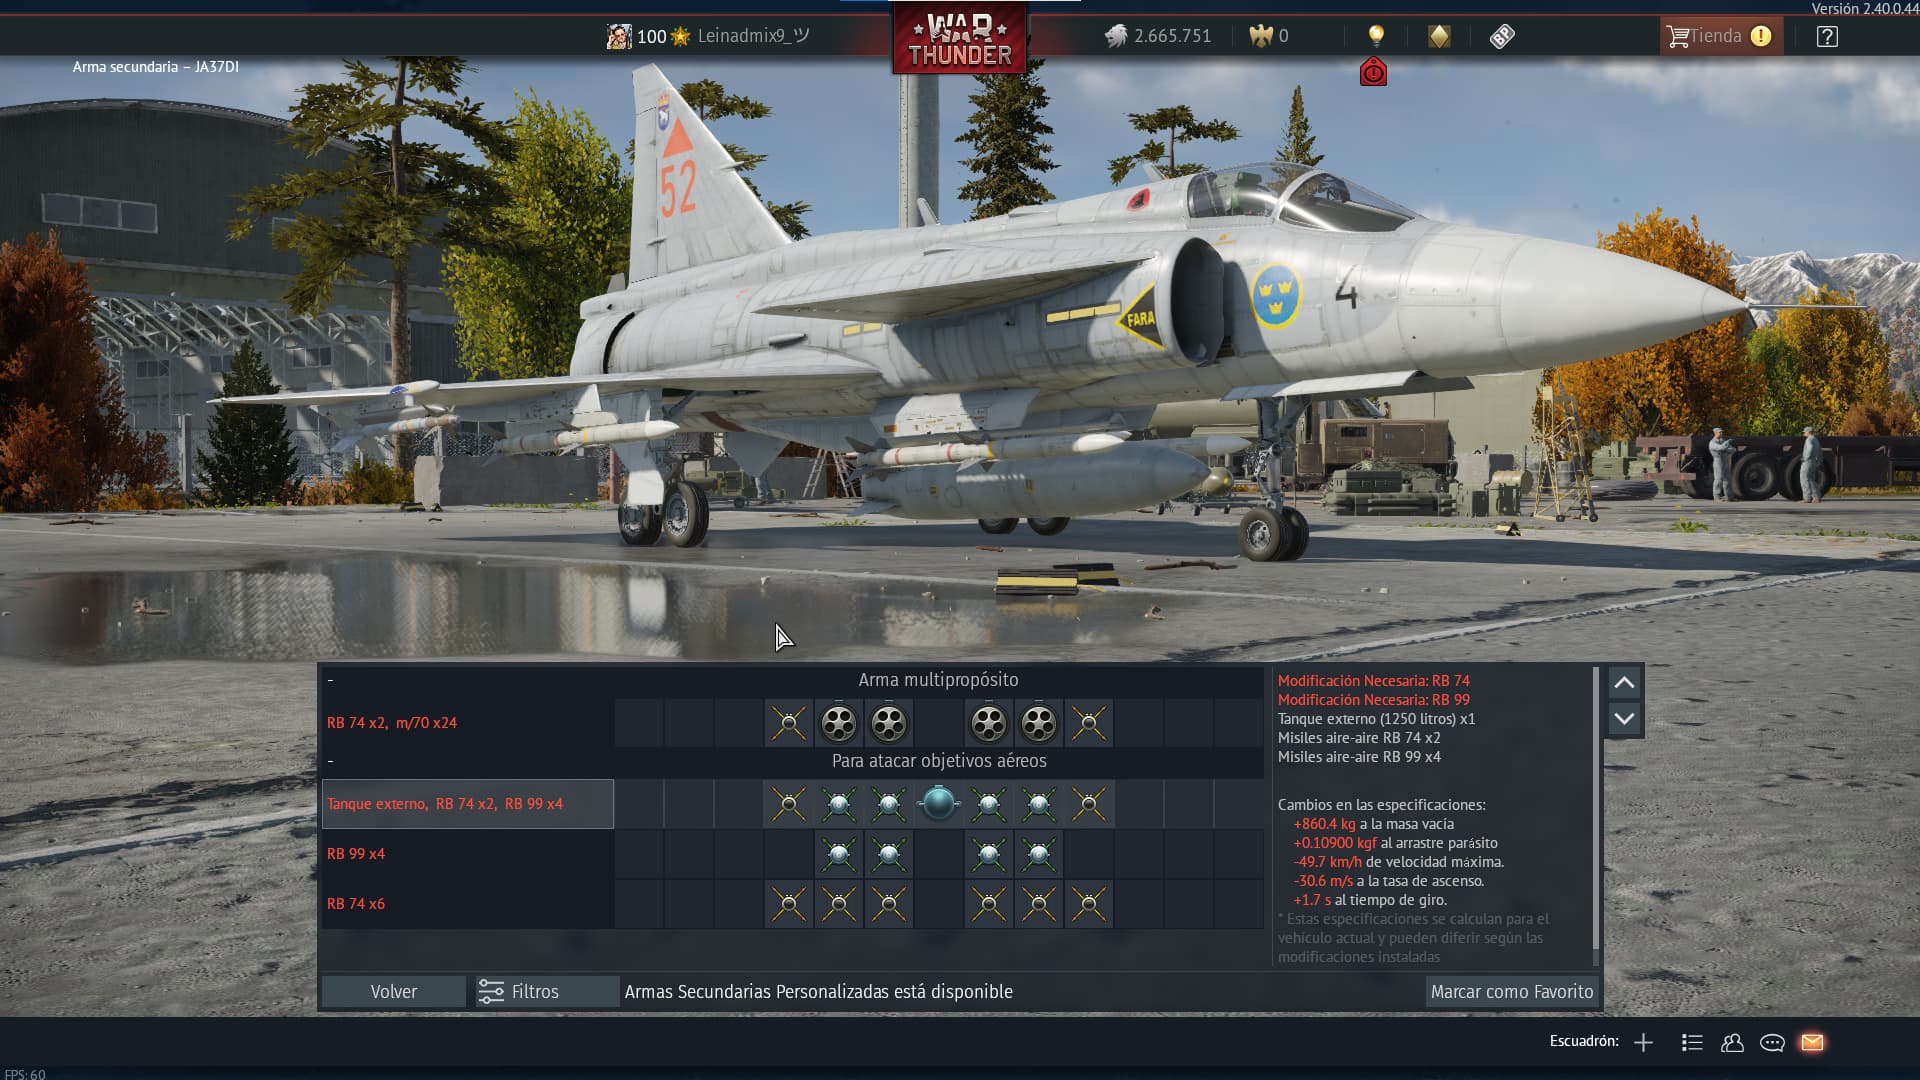Open the chat bubble icon
This screenshot has height=1080, width=1920.
pyautogui.click(x=1772, y=1043)
